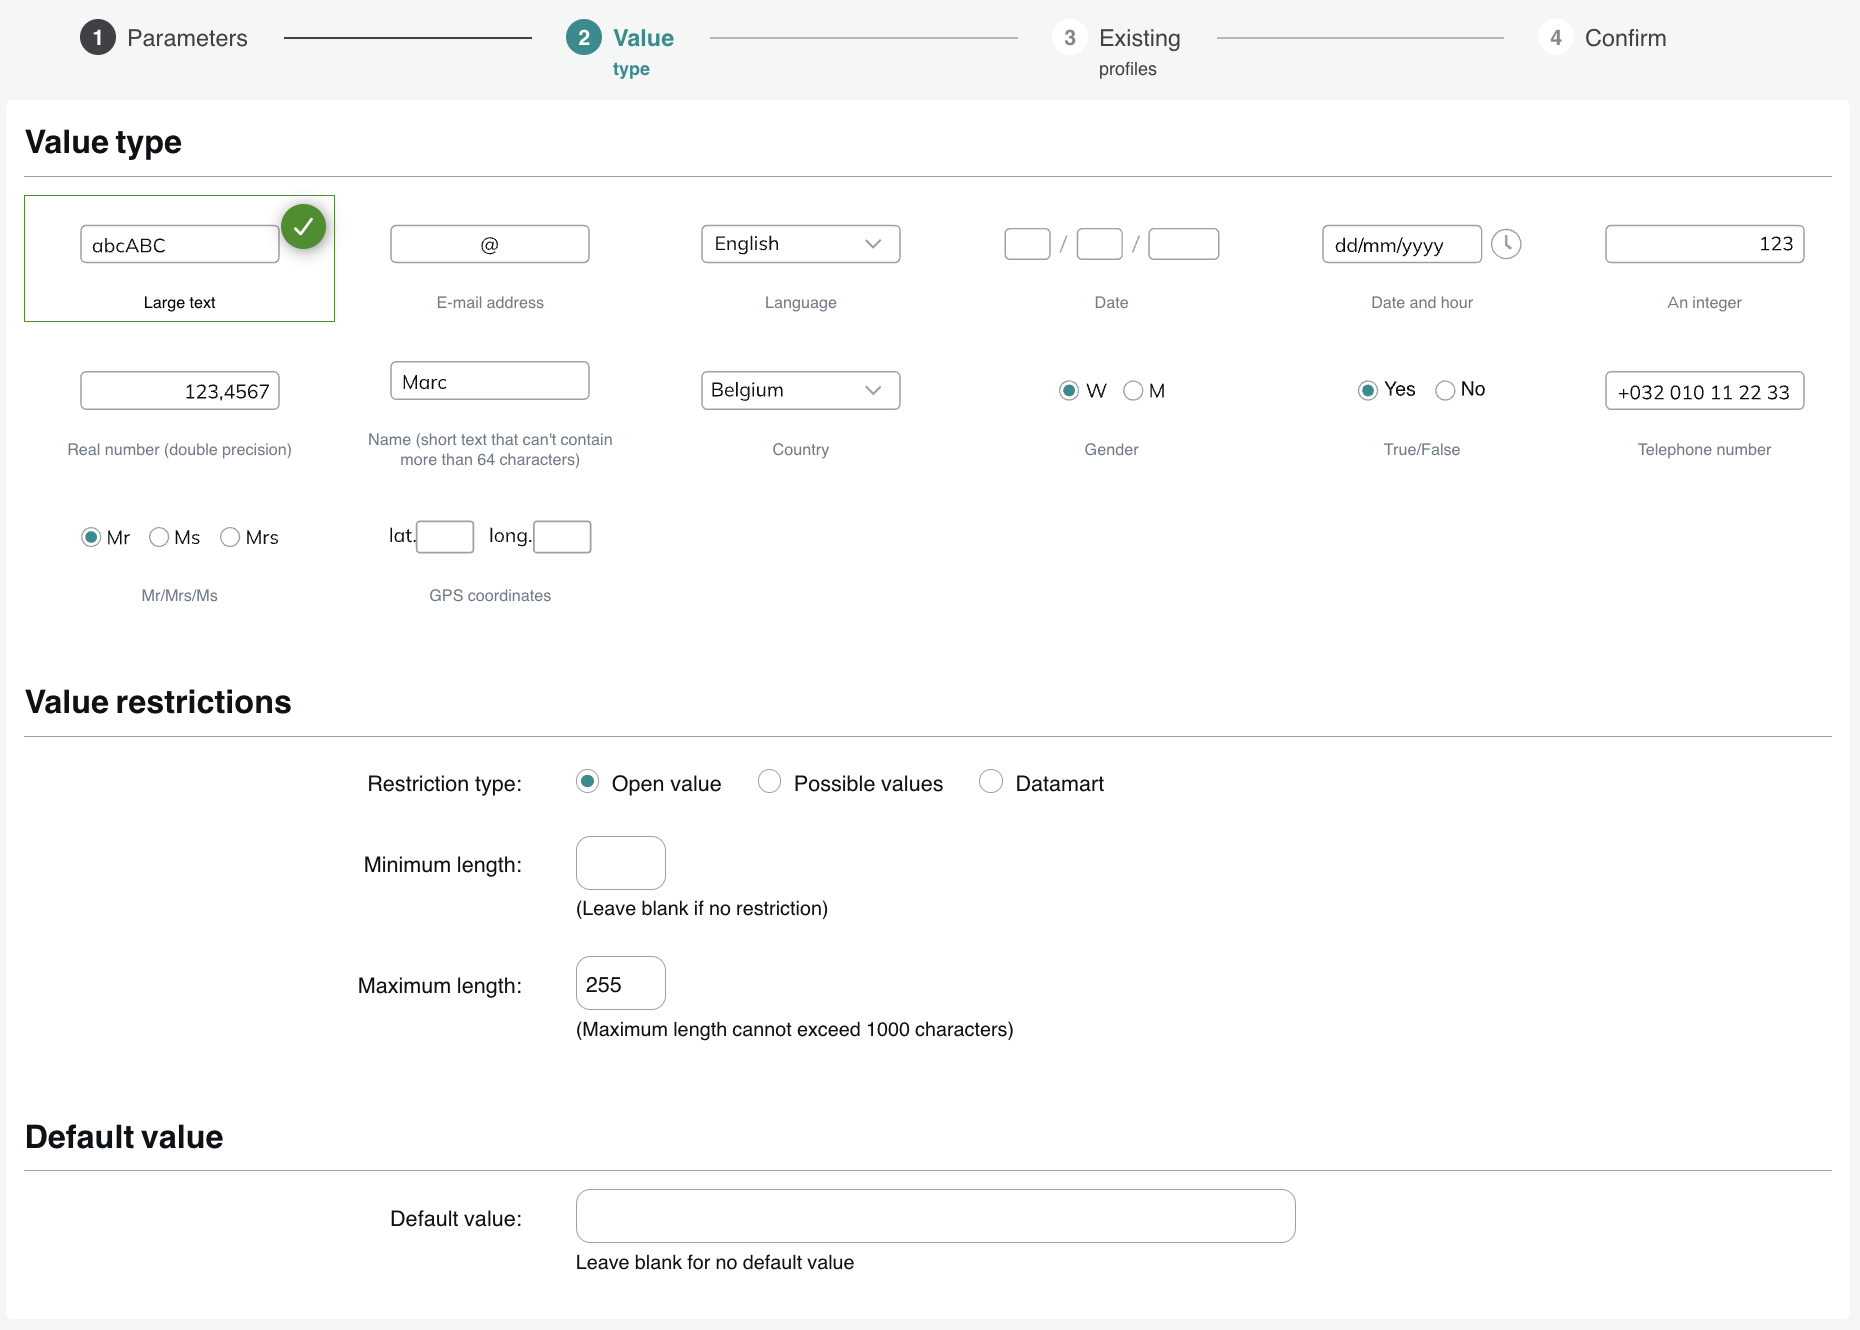Choose the Name short text type label
This screenshot has height=1330, width=1860.
tap(490, 449)
